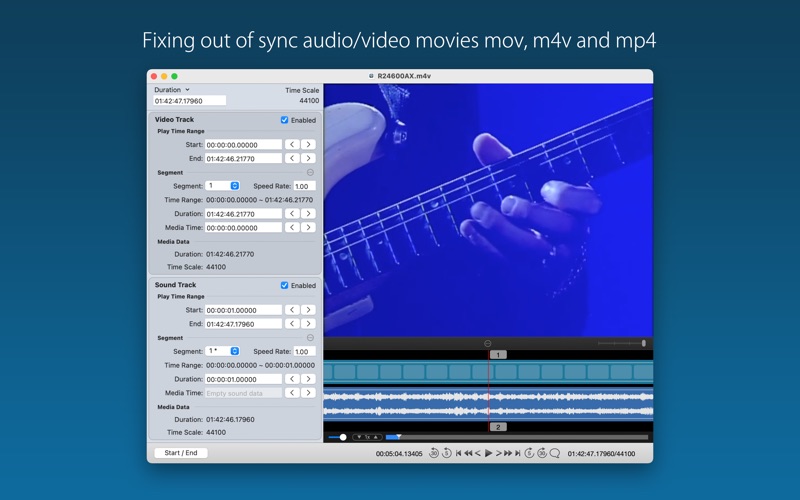Click the Sound Track End field

coord(243,323)
